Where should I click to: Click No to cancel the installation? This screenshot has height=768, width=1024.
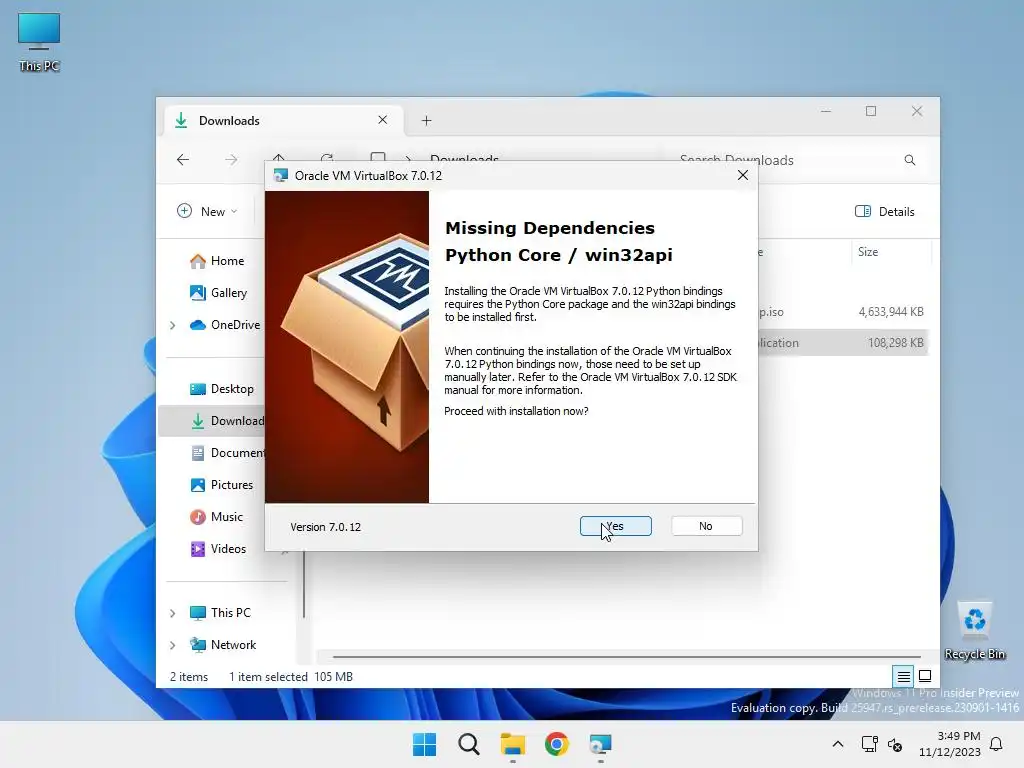click(x=706, y=526)
